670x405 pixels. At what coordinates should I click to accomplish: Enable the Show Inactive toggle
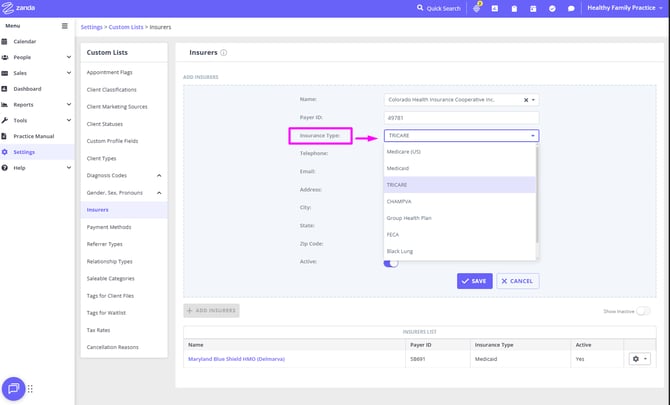[x=643, y=311]
